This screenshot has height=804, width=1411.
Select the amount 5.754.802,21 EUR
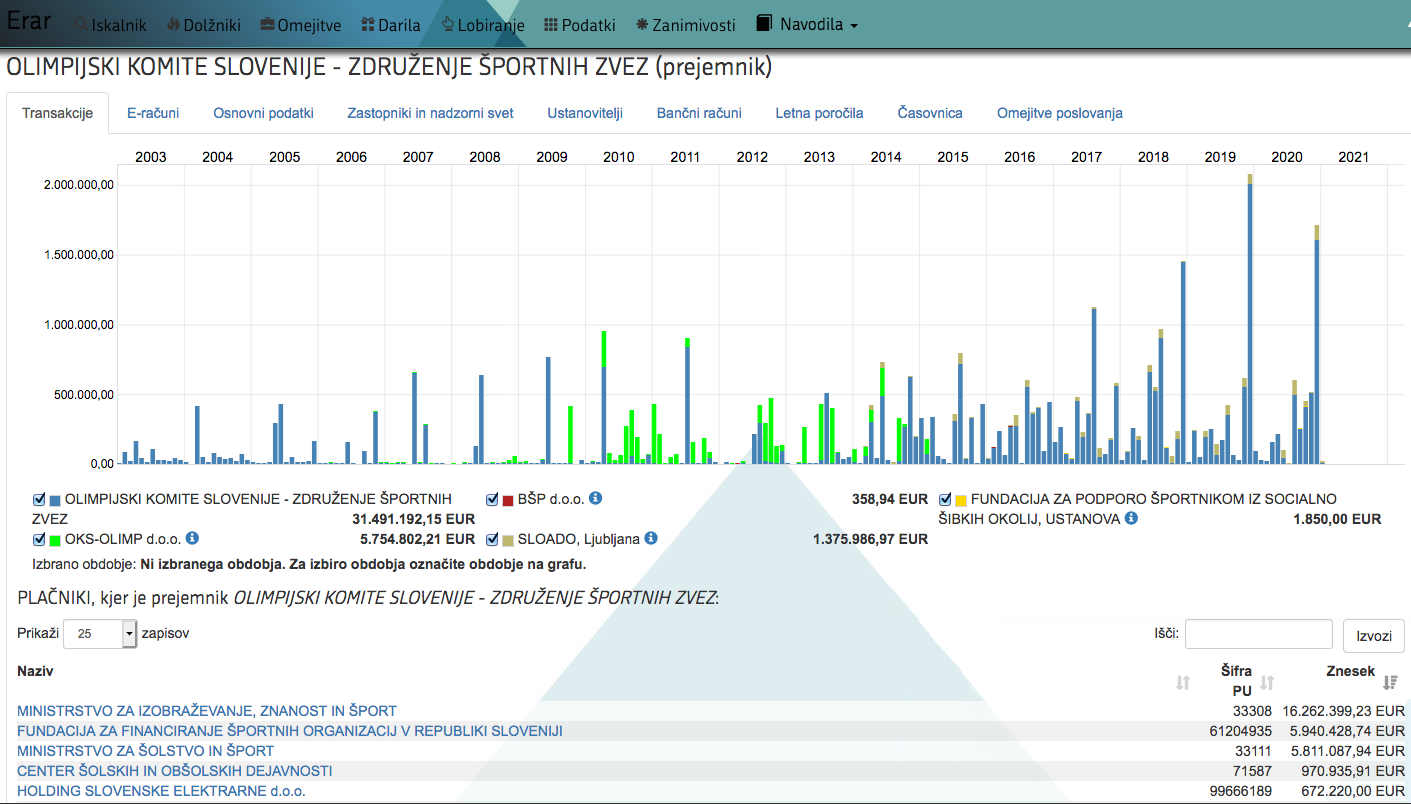pyautogui.click(x=418, y=539)
